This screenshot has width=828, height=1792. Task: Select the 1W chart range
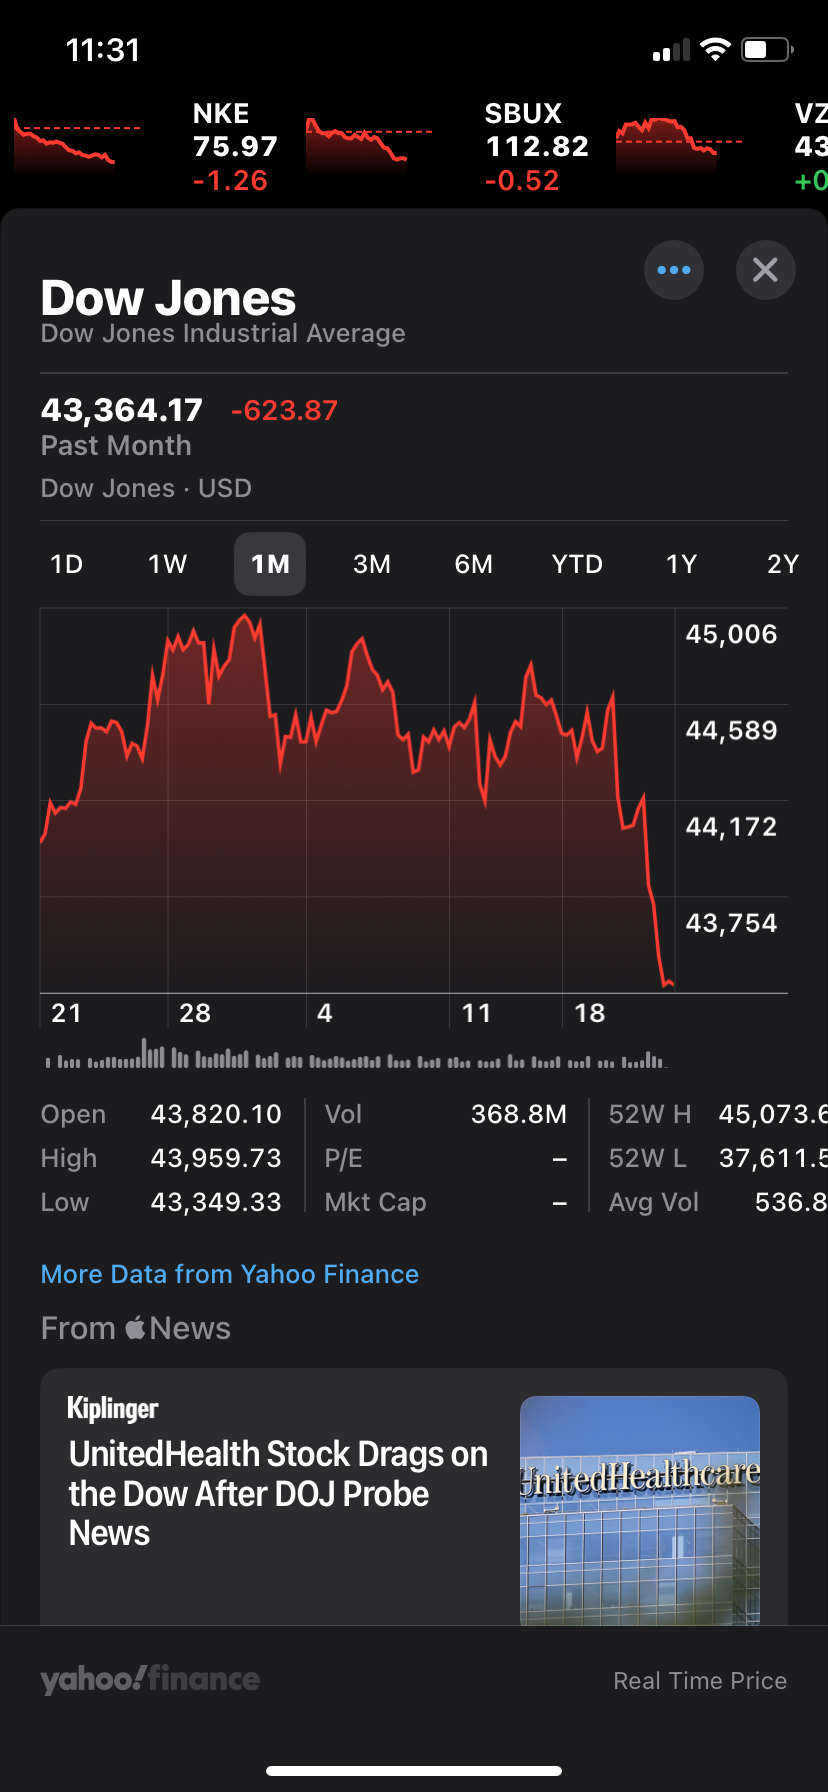[x=167, y=564]
